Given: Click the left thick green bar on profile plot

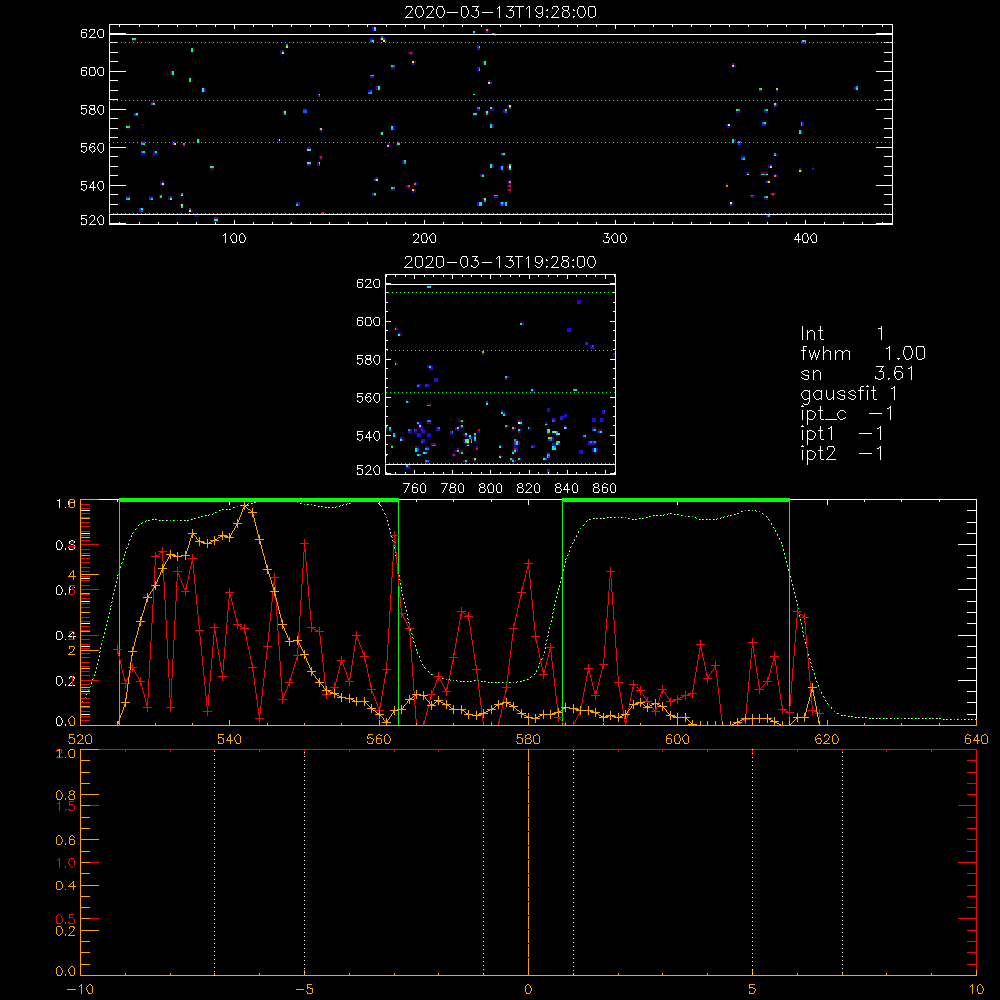Looking at the screenshot, I should coord(259,500).
